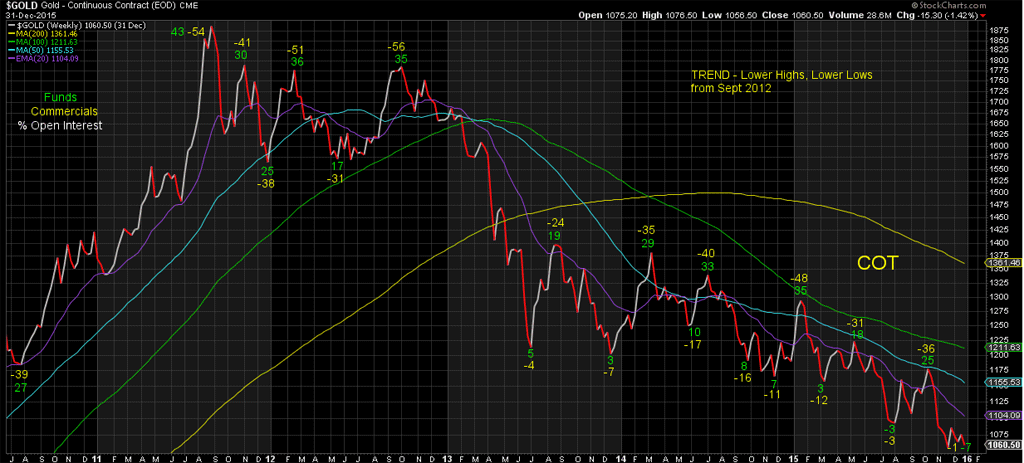Click the 1155.53 MA(50) price axis tag

[x=1002, y=382]
